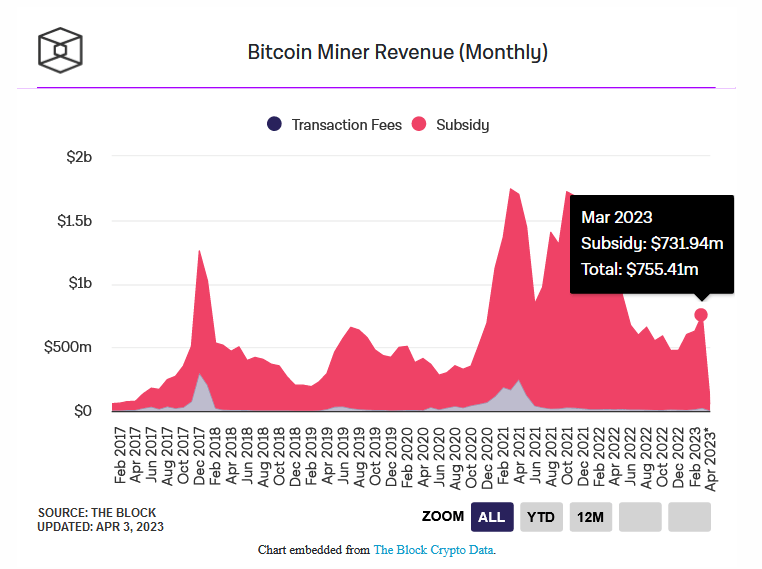The image size is (762, 569).
Task: Open The Block Crypto Data link
Action: click(434, 550)
